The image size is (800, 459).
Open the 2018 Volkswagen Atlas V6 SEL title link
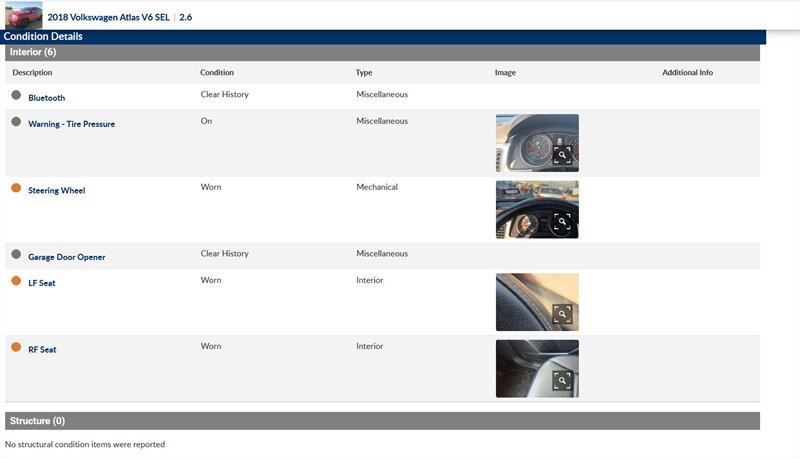[108, 17]
